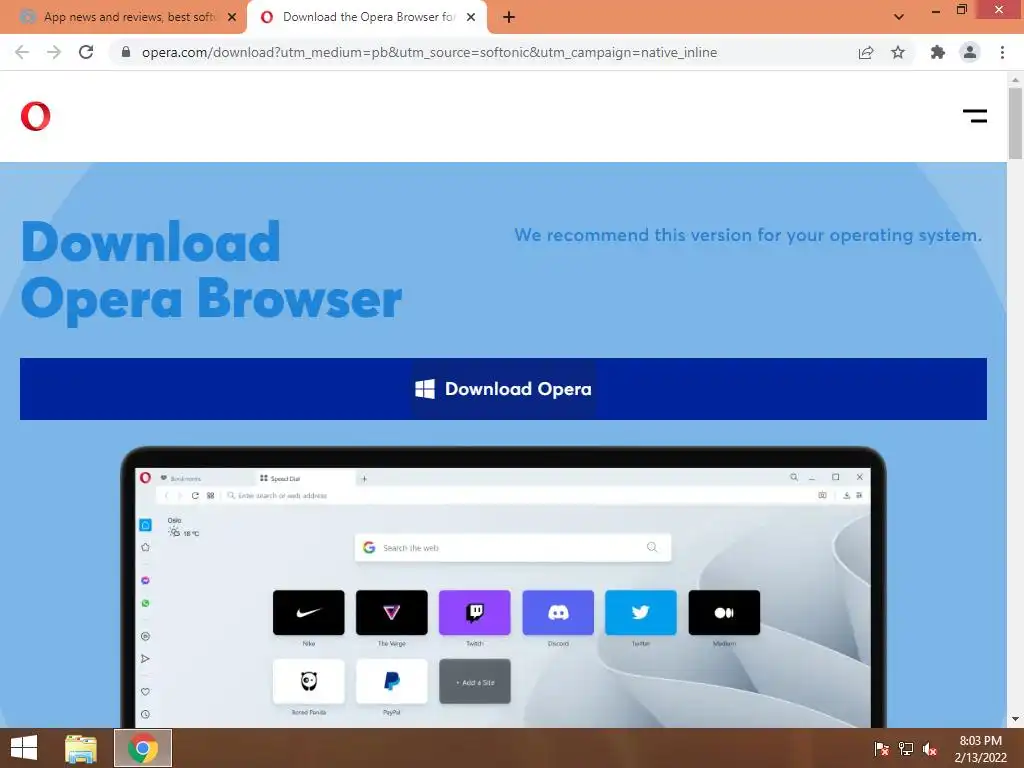Go back using the browser back arrow
Image resolution: width=1024 pixels, height=768 pixels.
coord(22,52)
